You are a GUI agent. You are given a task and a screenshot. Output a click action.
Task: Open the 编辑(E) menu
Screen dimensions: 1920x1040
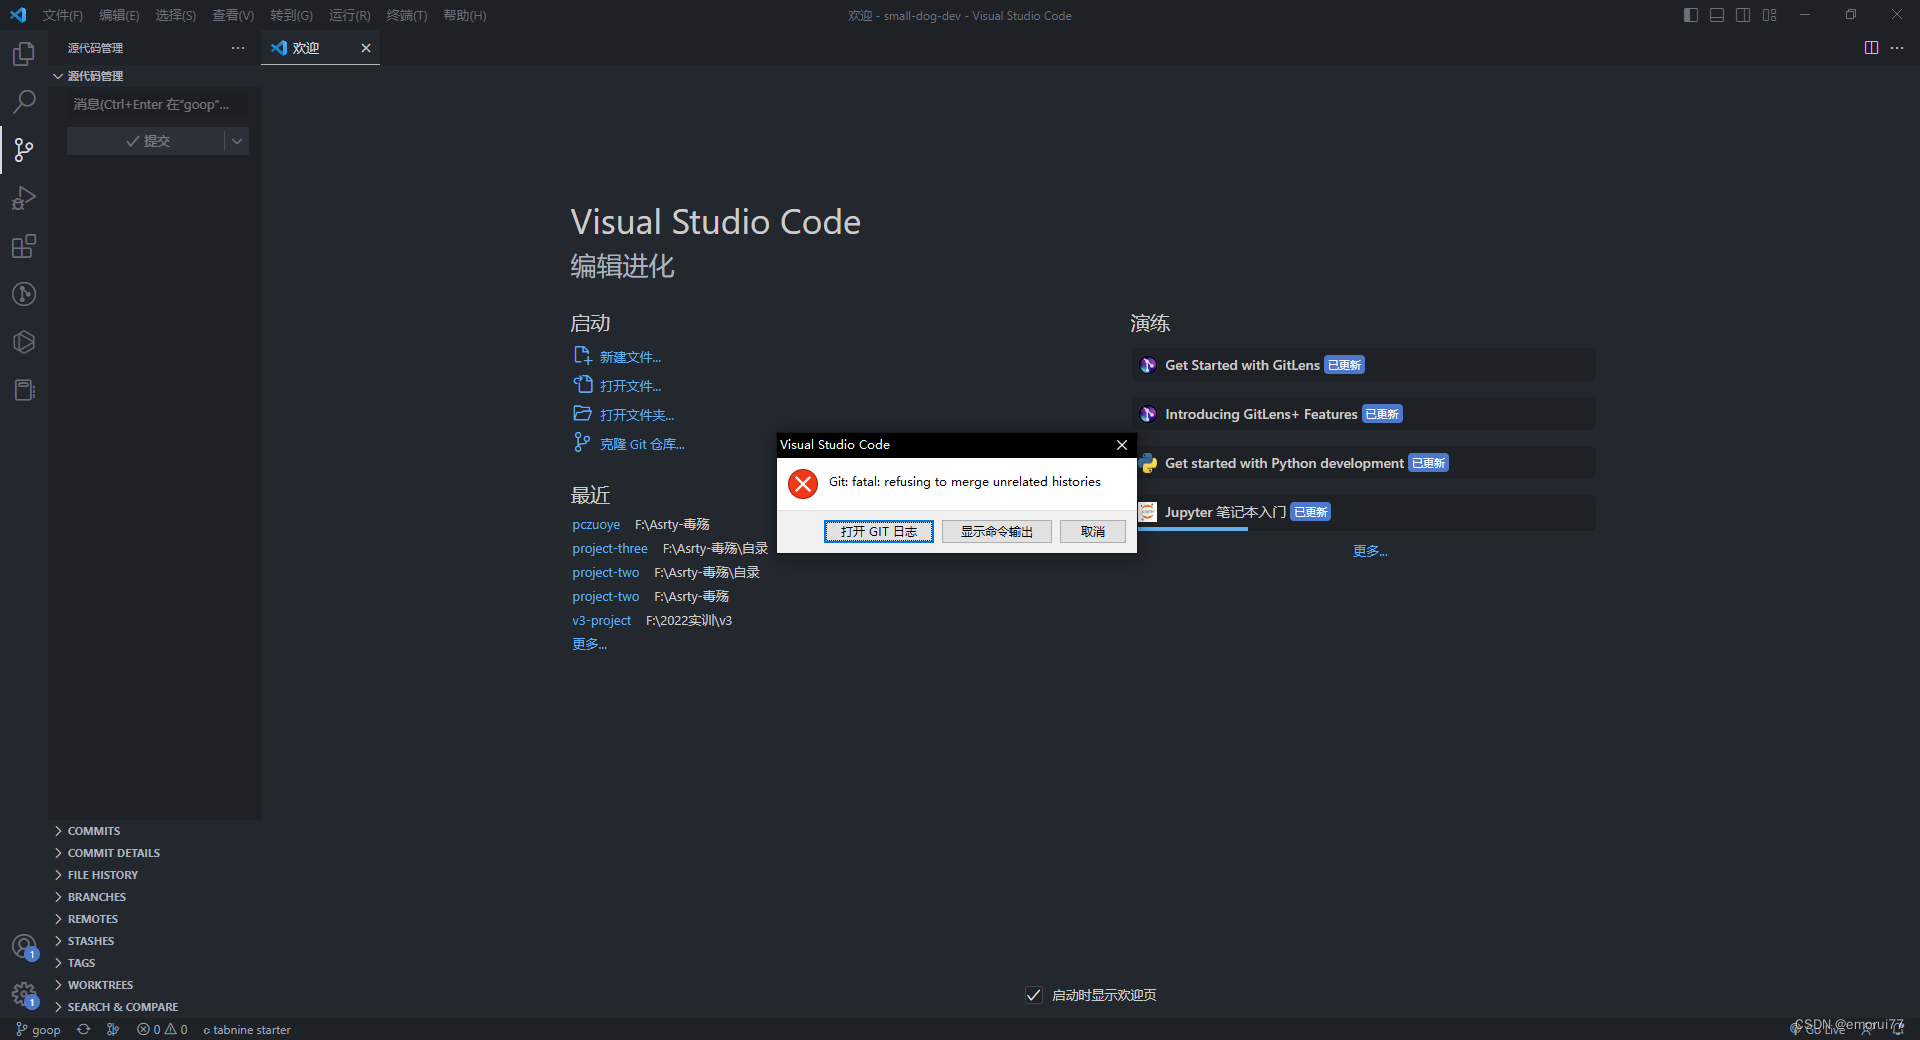coord(119,15)
